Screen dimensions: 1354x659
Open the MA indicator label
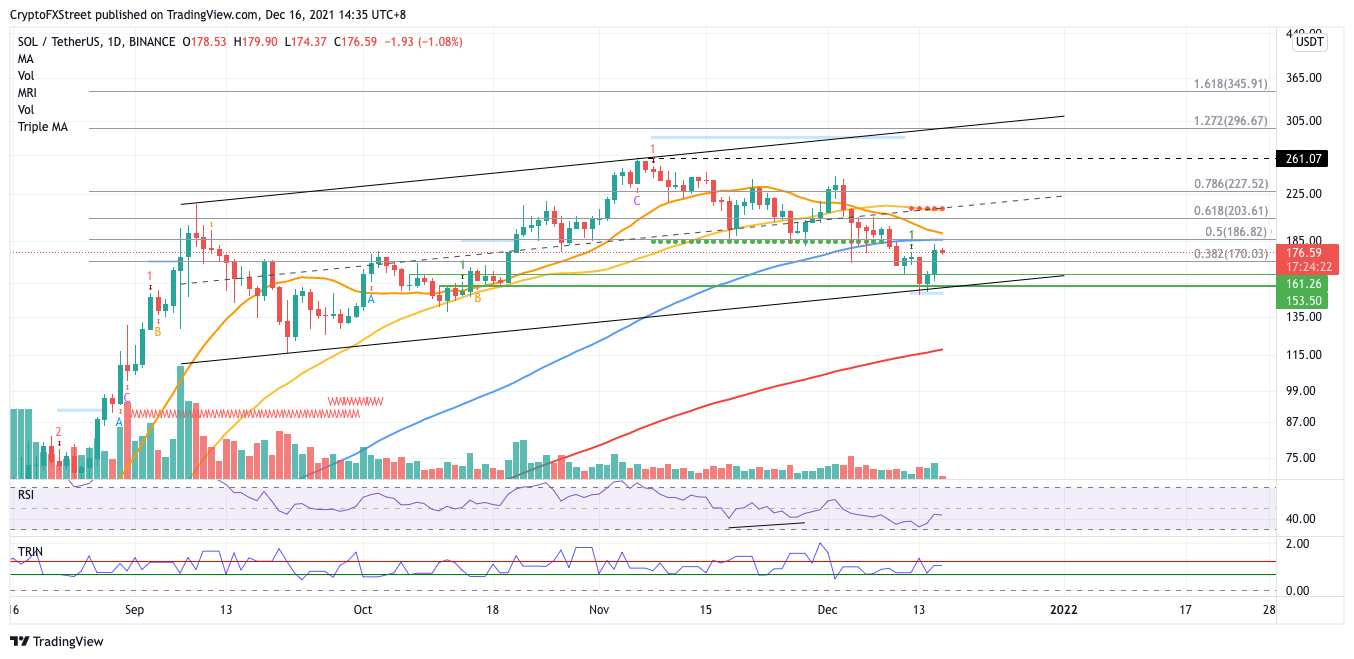(26, 60)
